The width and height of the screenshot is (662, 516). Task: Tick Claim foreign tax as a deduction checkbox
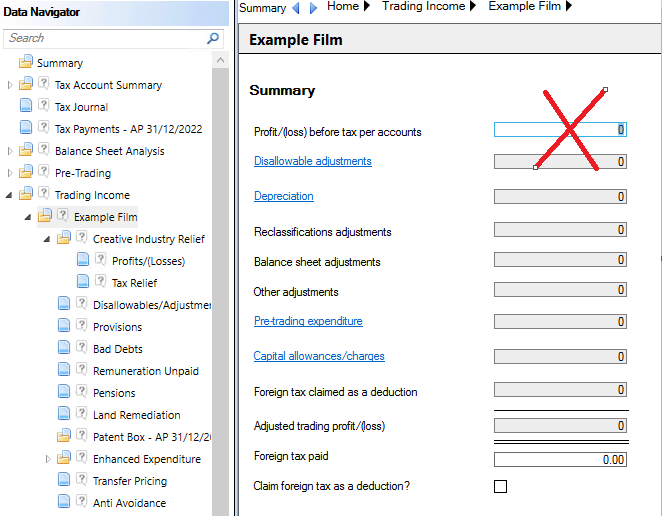point(500,486)
